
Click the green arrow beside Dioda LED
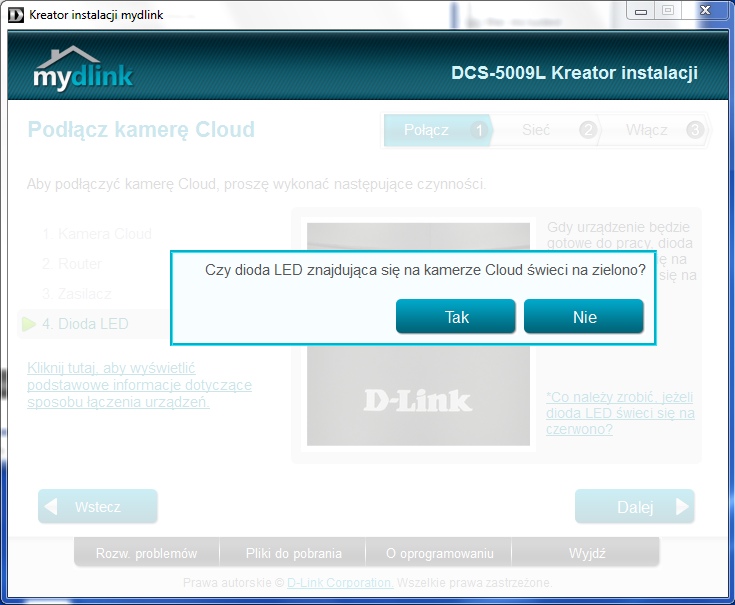click(x=29, y=324)
